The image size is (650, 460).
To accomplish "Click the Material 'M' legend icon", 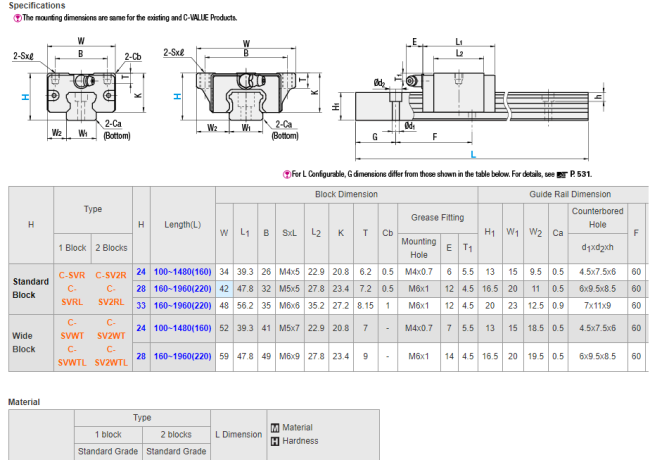I will [274, 427].
